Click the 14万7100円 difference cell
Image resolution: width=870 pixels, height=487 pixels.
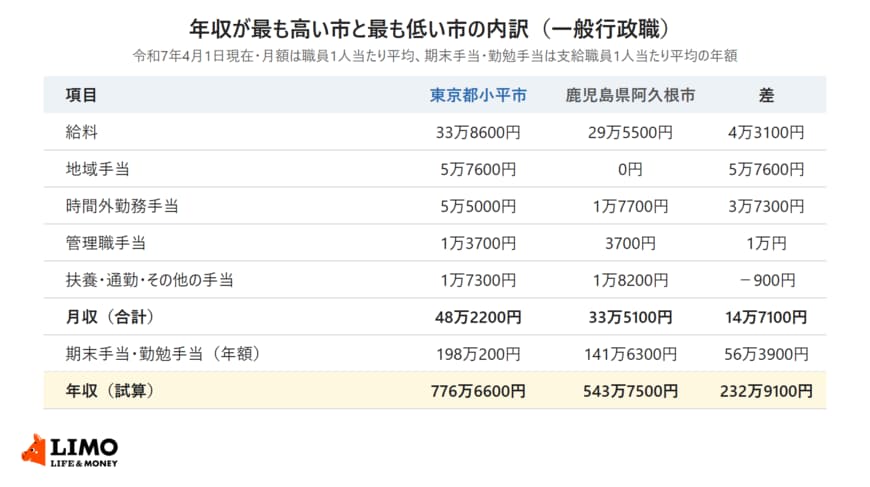[766, 317]
